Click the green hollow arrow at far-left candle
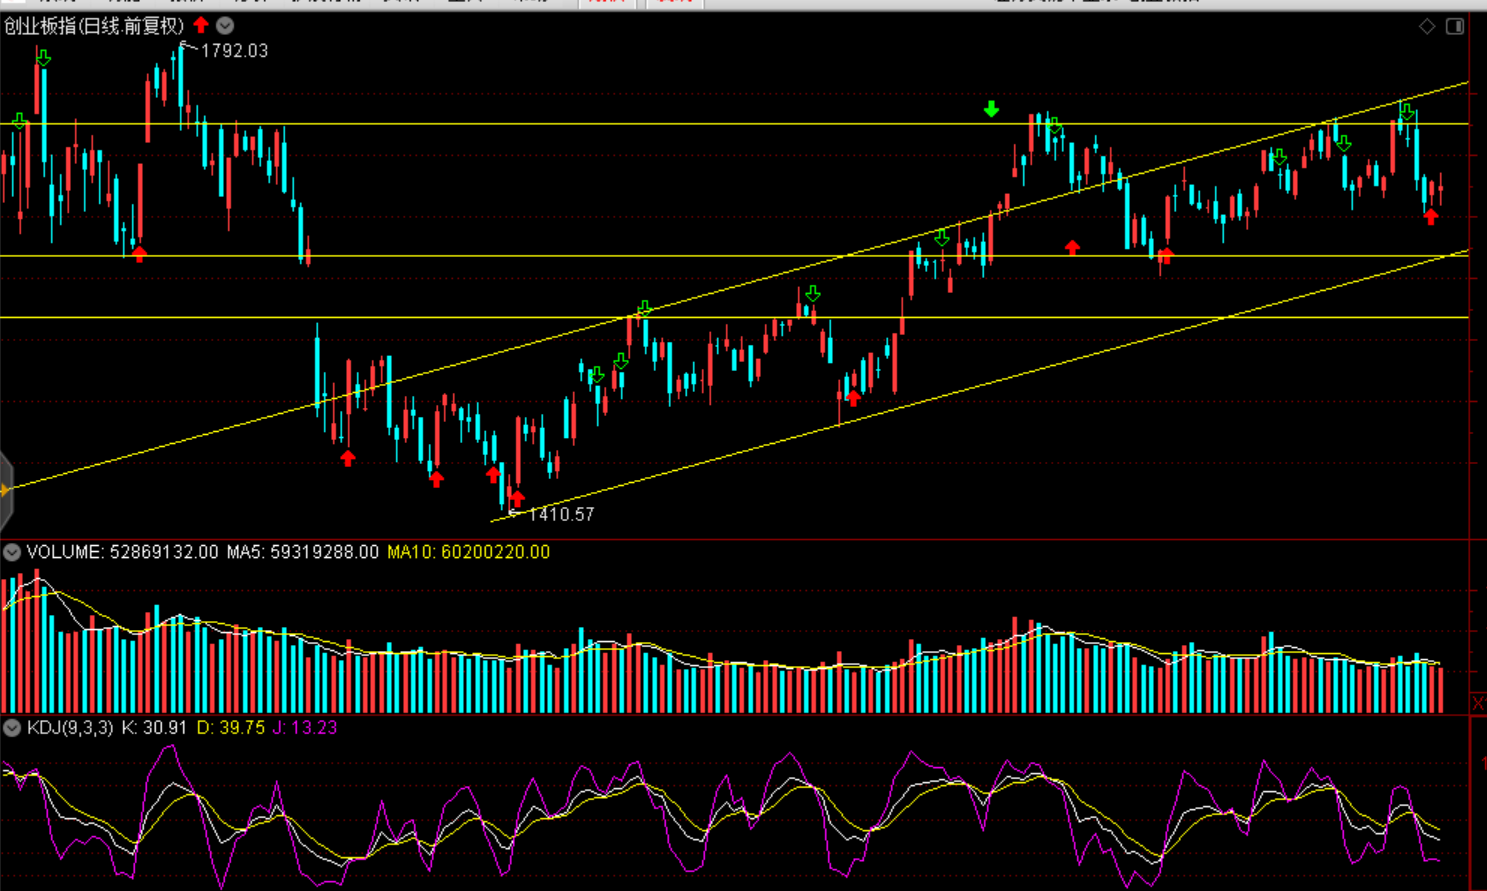 [19, 121]
